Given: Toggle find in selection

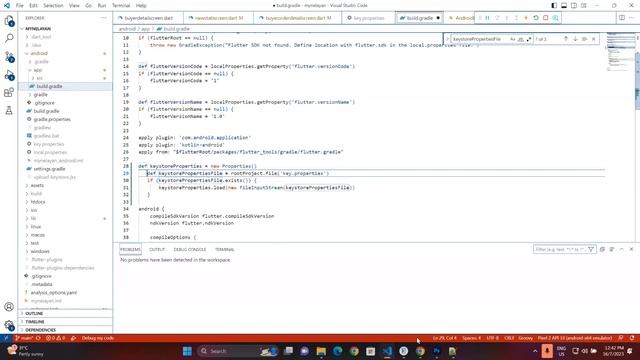Looking at the screenshot, I should (x=584, y=39).
